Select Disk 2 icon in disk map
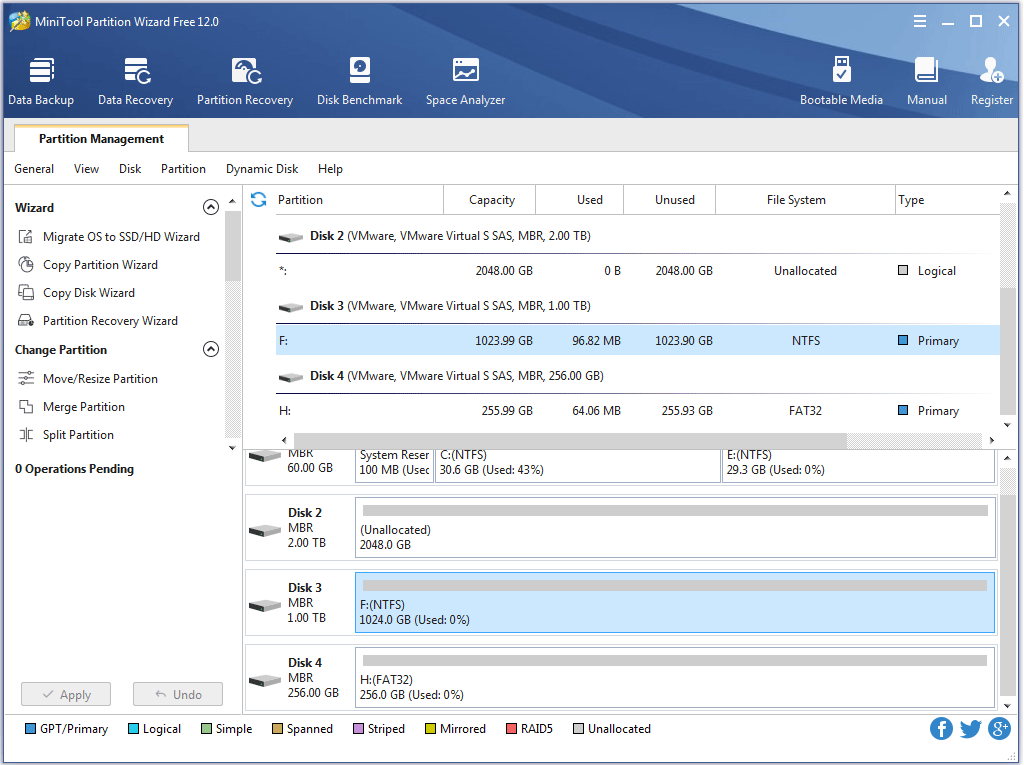1024x765 pixels. pos(265,530)
